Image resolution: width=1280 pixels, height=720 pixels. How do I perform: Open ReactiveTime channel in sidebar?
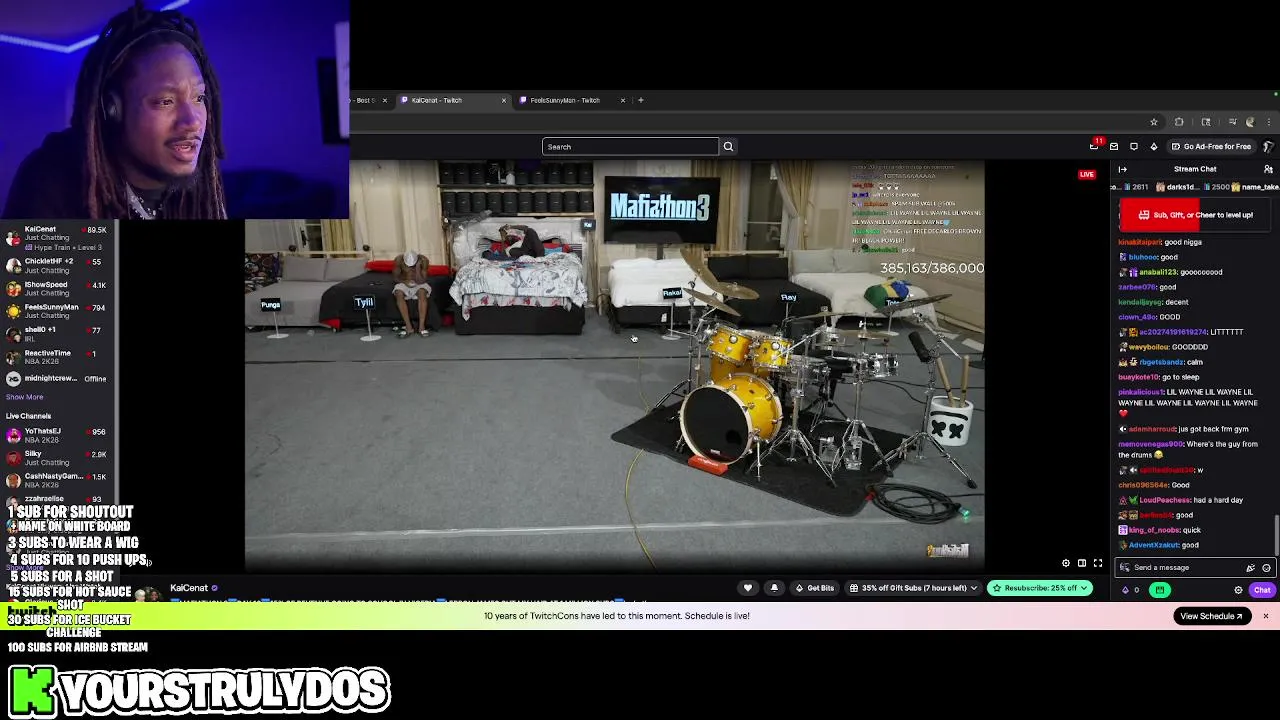pyautogui.click(x=56, y=356)
